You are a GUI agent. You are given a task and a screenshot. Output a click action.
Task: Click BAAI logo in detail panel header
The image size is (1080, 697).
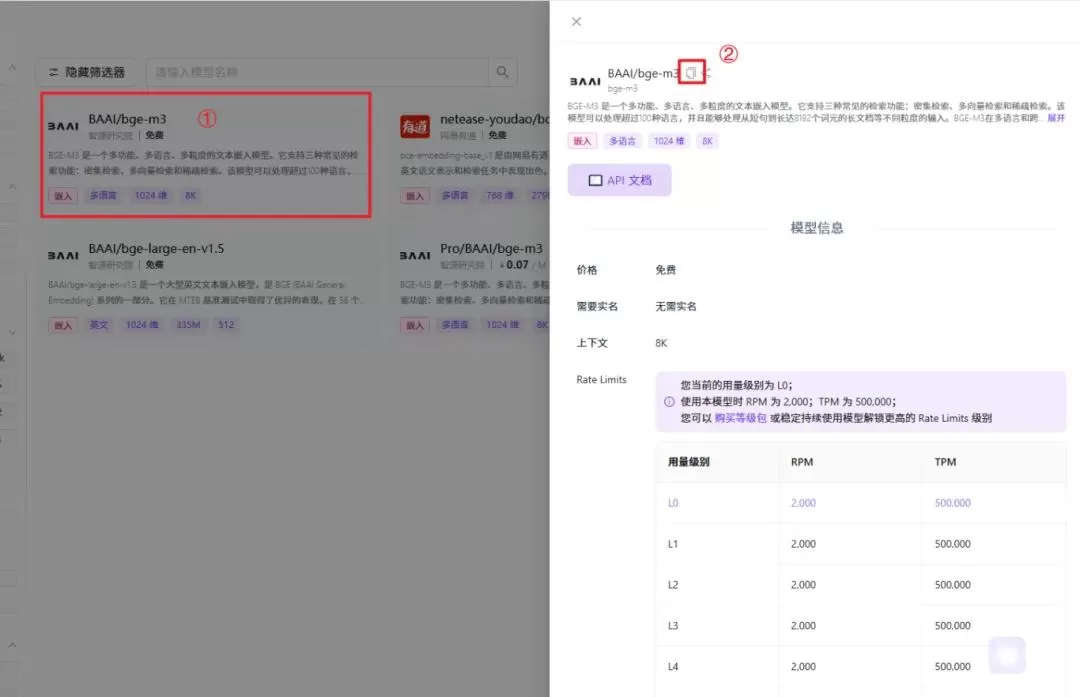pos(585,81)
